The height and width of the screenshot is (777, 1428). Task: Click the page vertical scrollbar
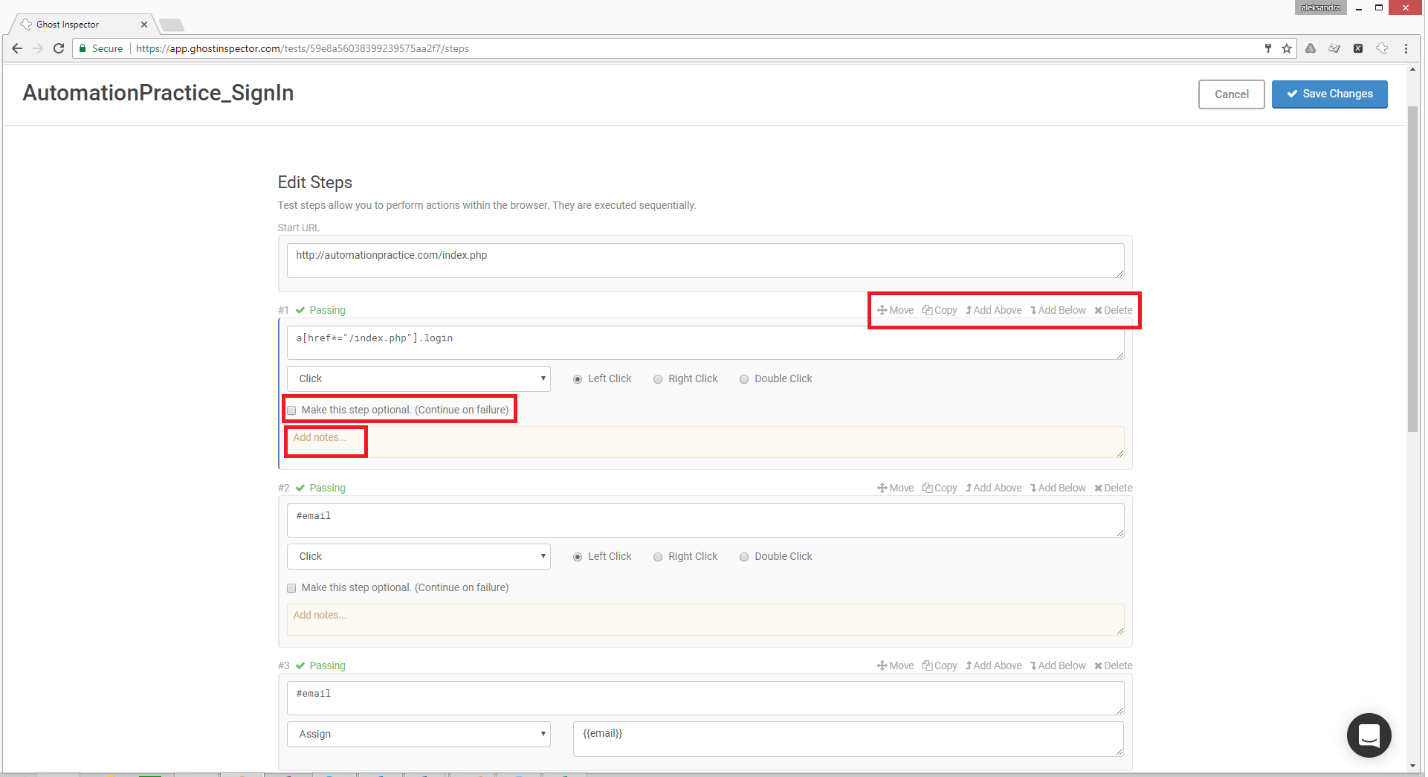click(1412, 270)
